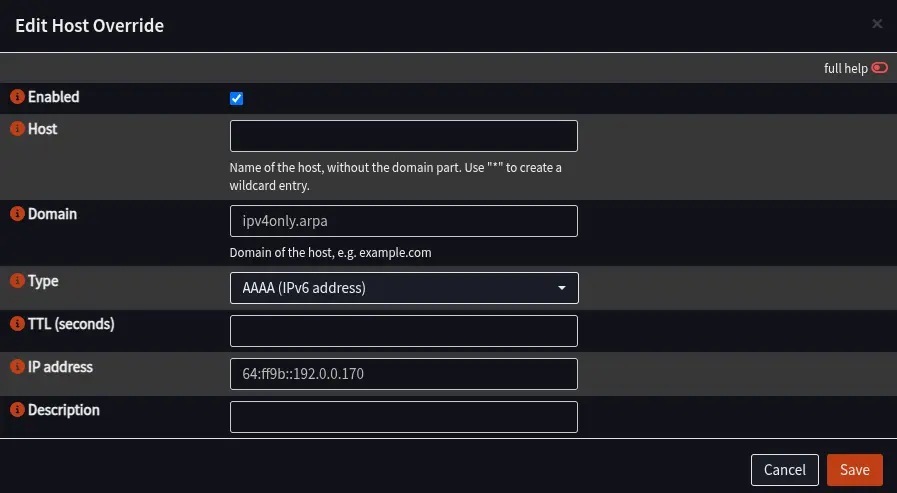Click the arrow on AAAA (IPv6 address) selector
This screenshot has width=897, height=493.
[562, 288]
